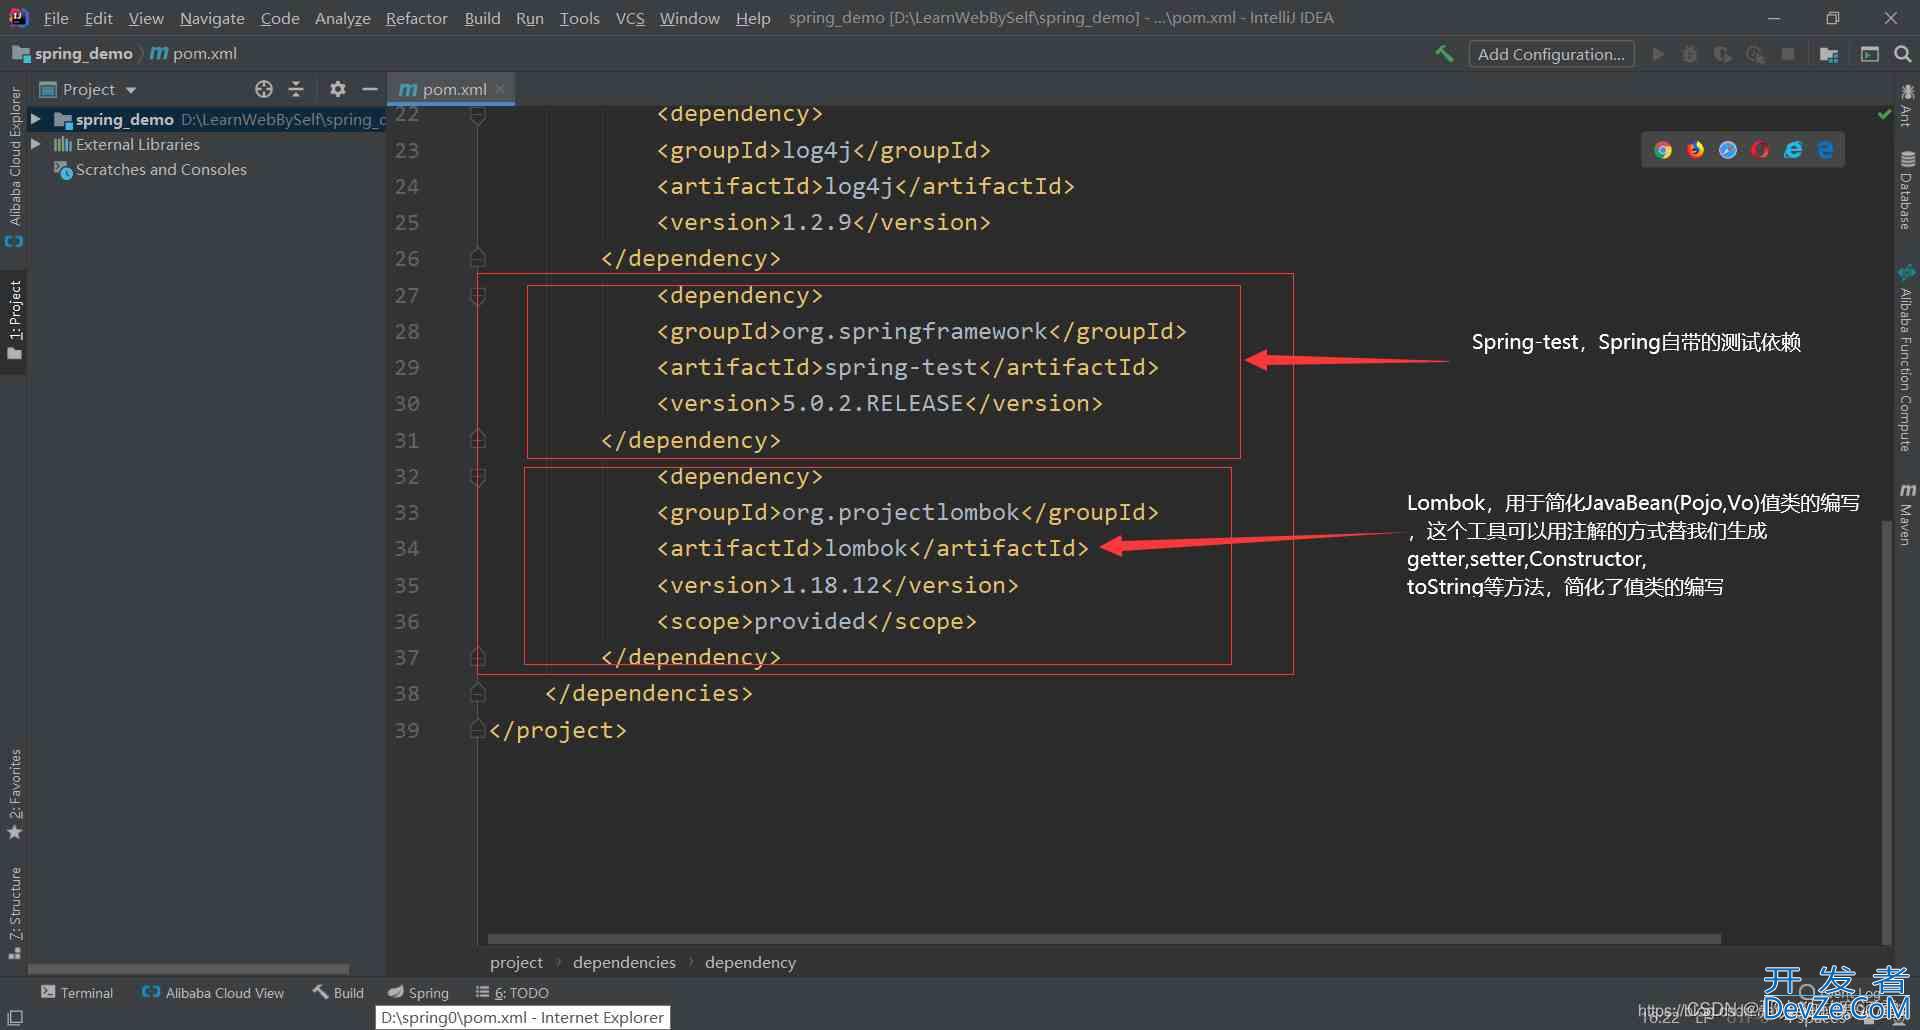Open the Project Structure icon
This screenshot has height=1030, width=1920.
coord(1829,54)
